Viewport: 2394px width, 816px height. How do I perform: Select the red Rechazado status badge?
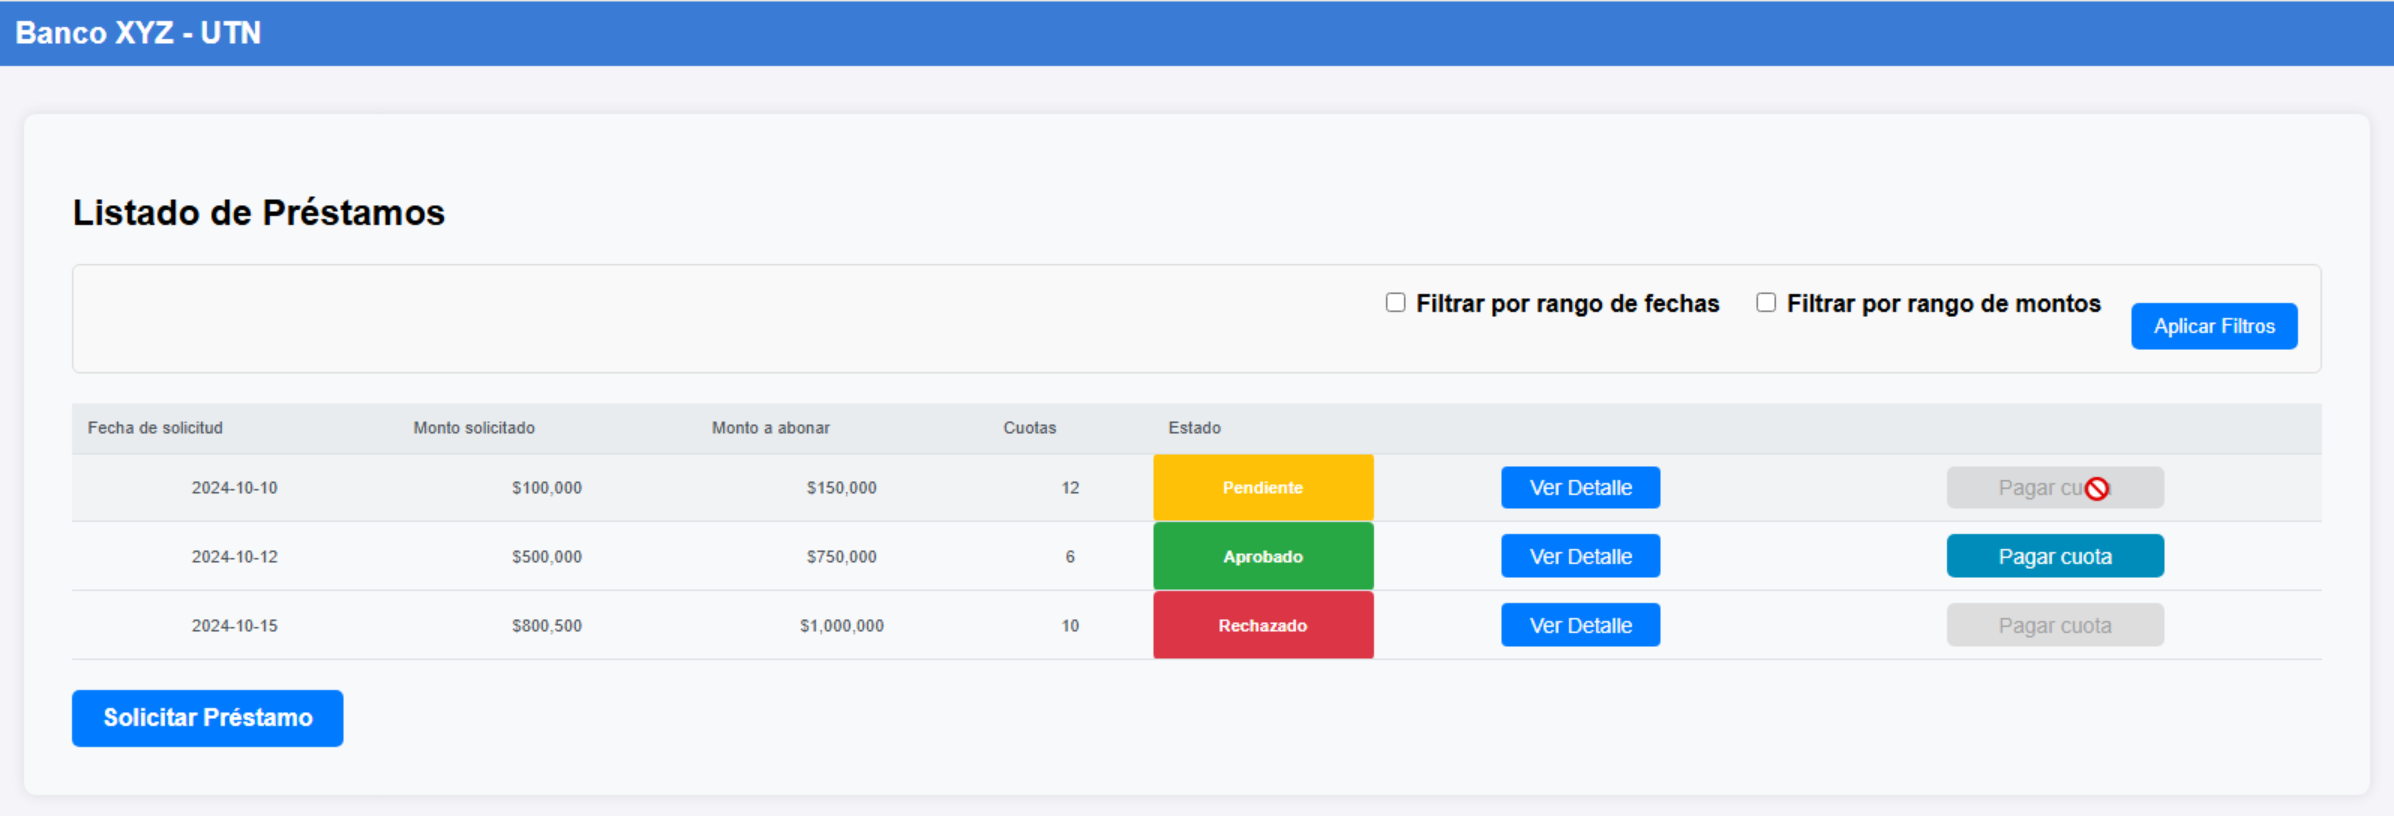point(1262,625)
